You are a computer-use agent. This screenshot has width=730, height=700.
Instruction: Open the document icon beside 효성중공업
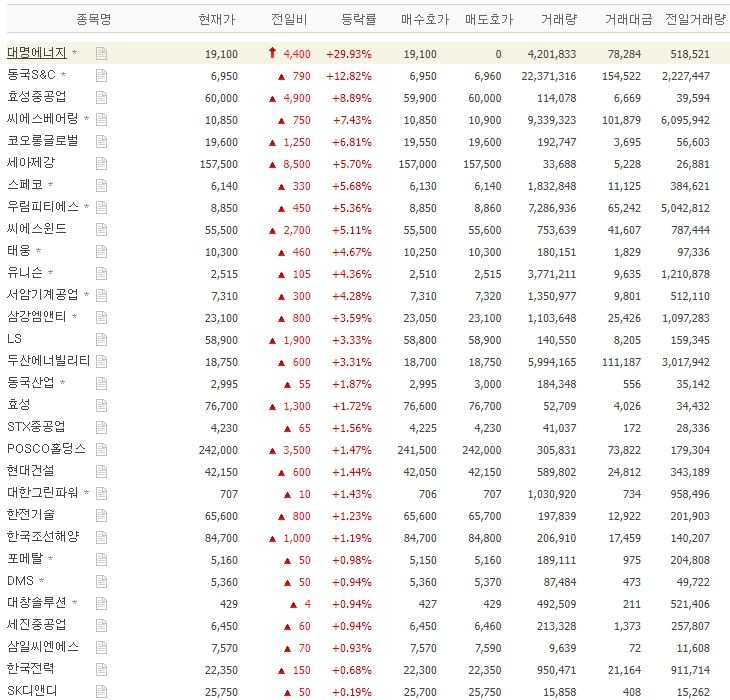[x=101, y=98]
